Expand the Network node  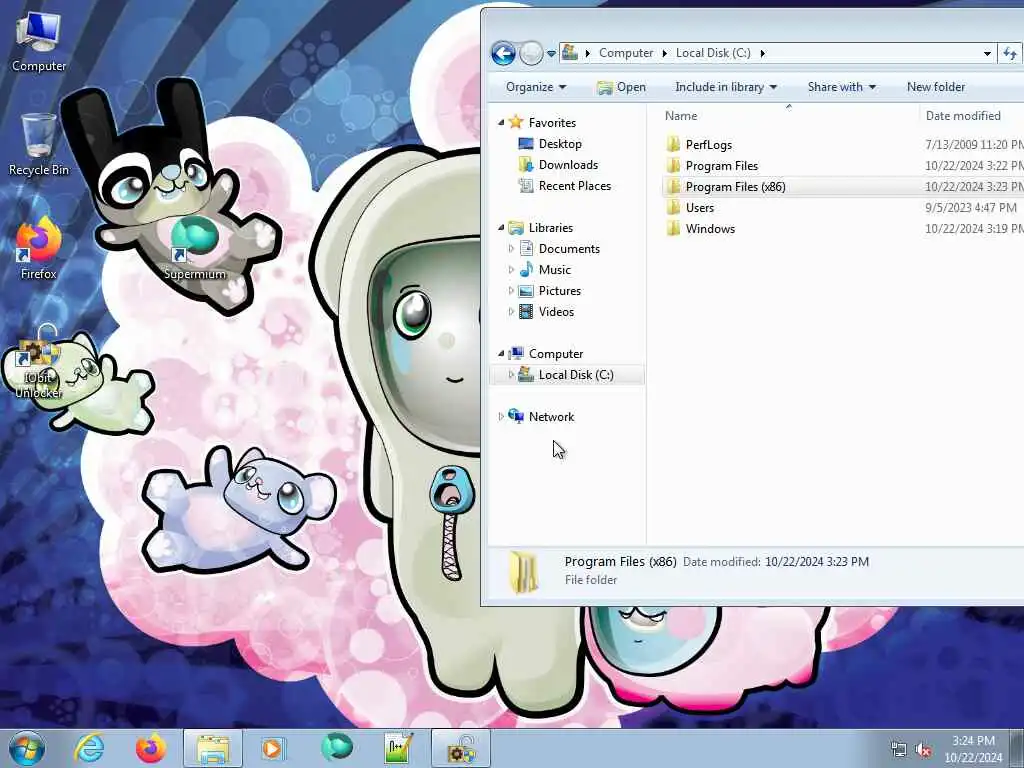(501, 417)
